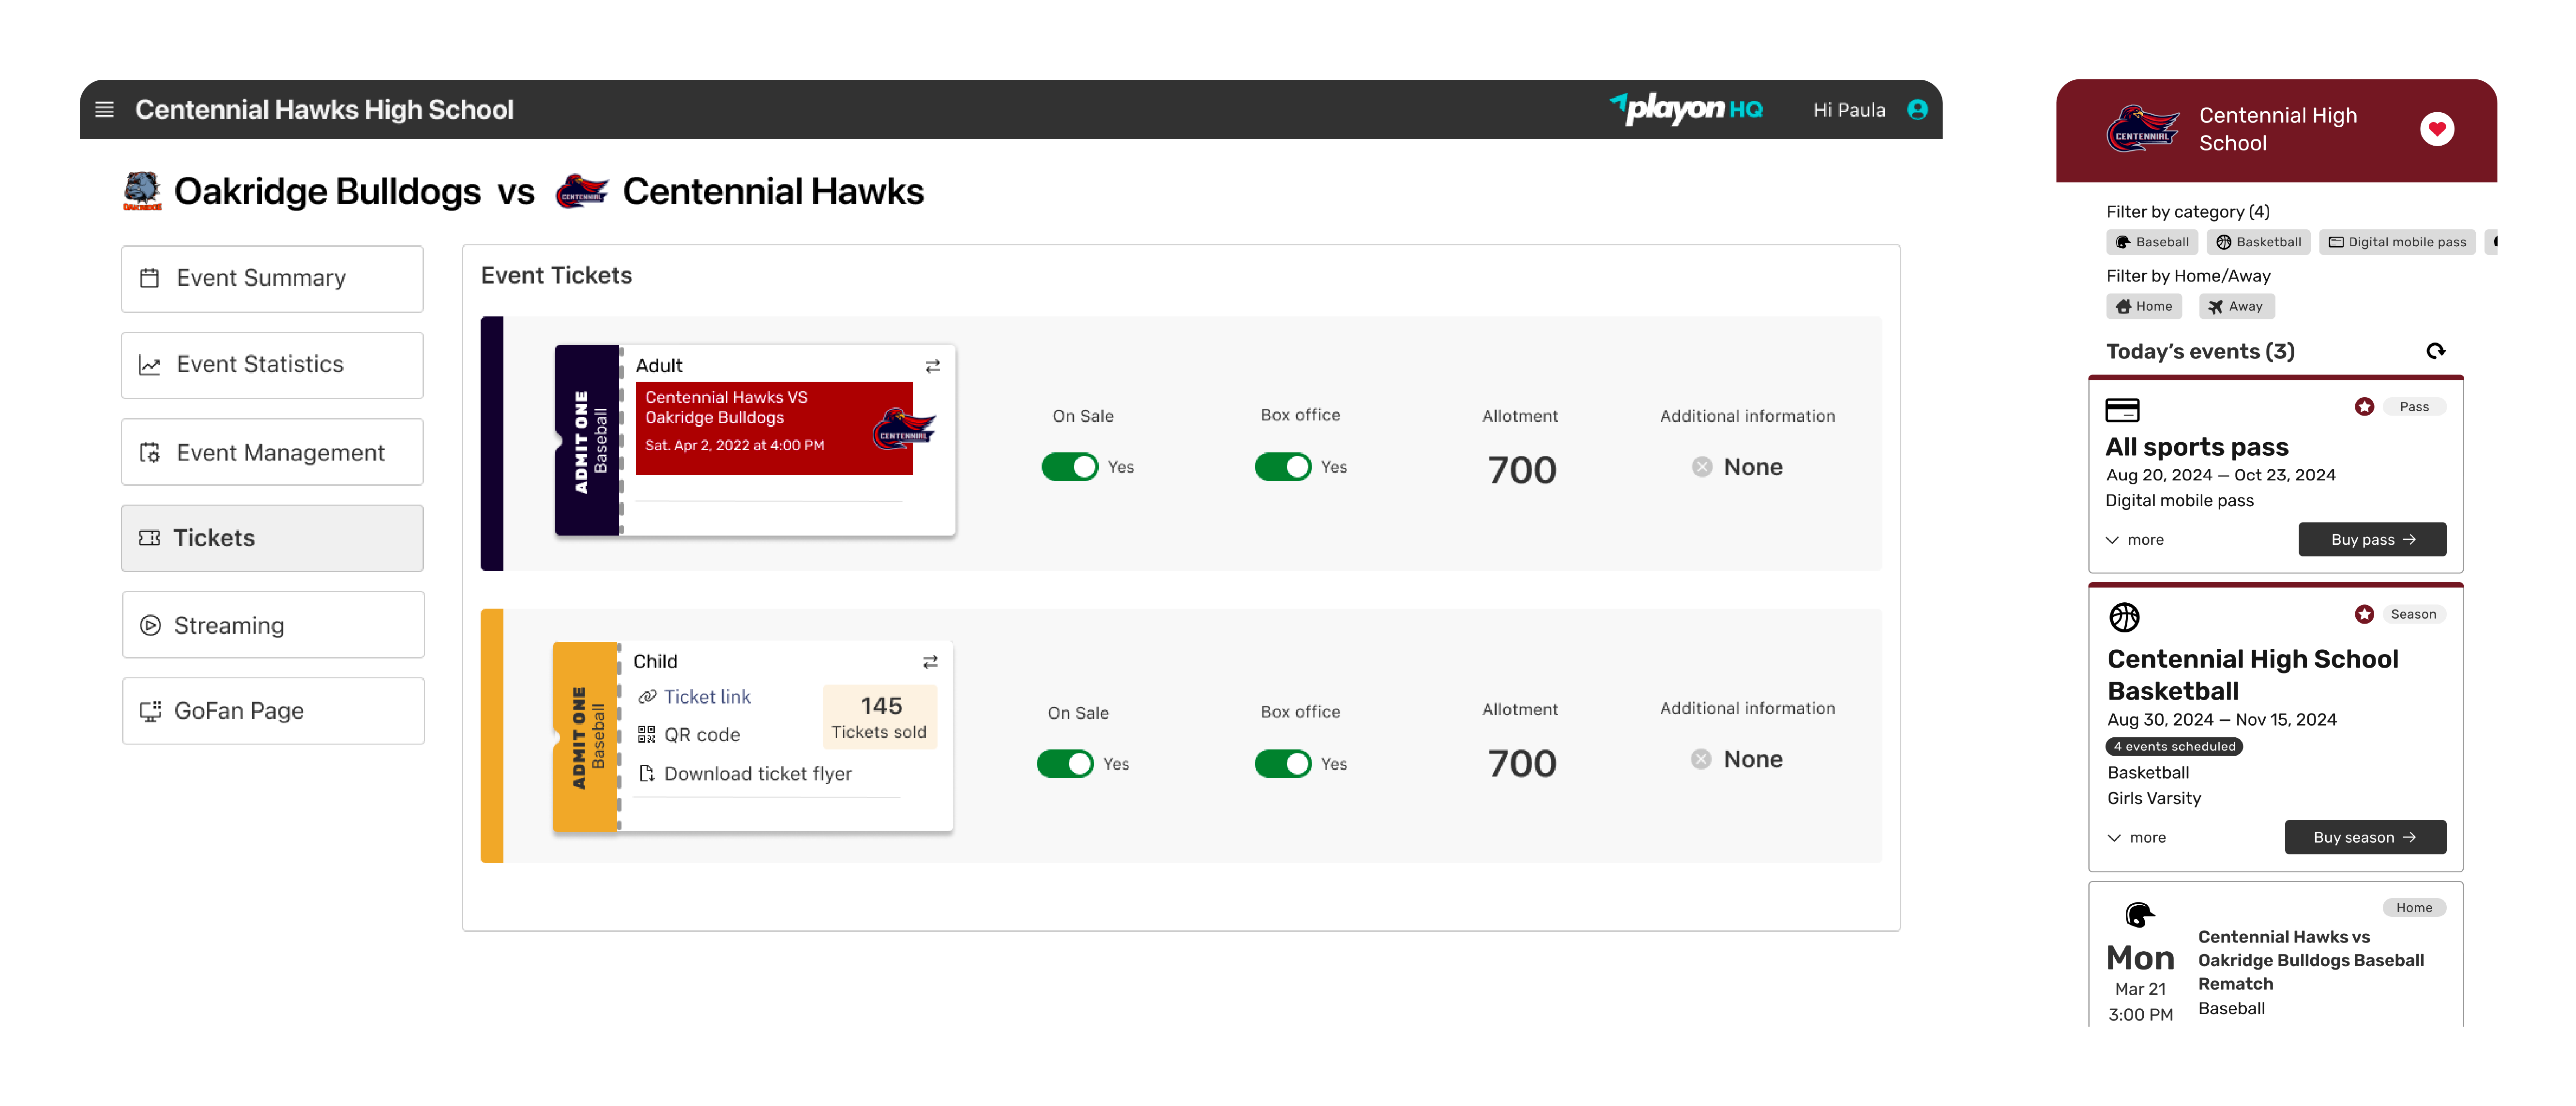Screen dimensions: 2576x1106
Task: Click the star badge beside Season label
Action: coord(2364,614)
